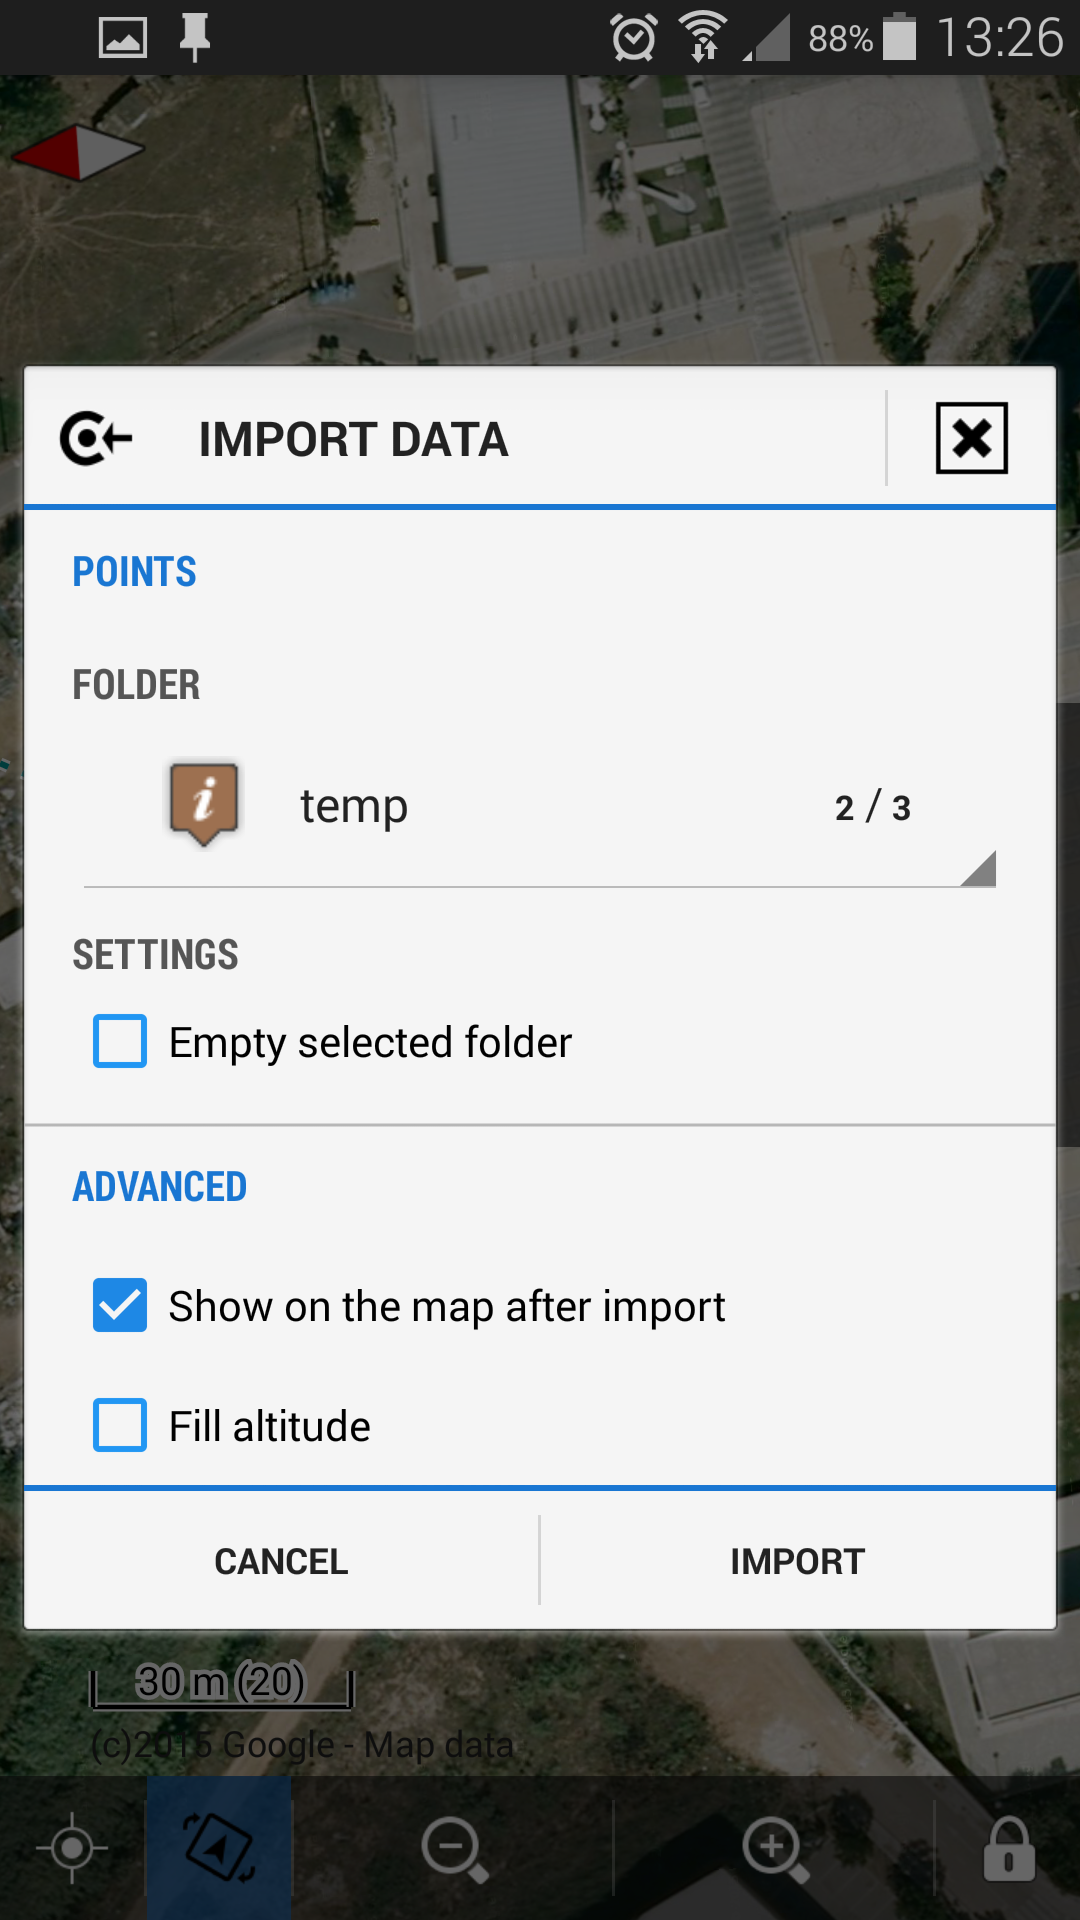Open the temp folder dropdown
This screenshot has width=1080, height=1920.
(540, 806)
